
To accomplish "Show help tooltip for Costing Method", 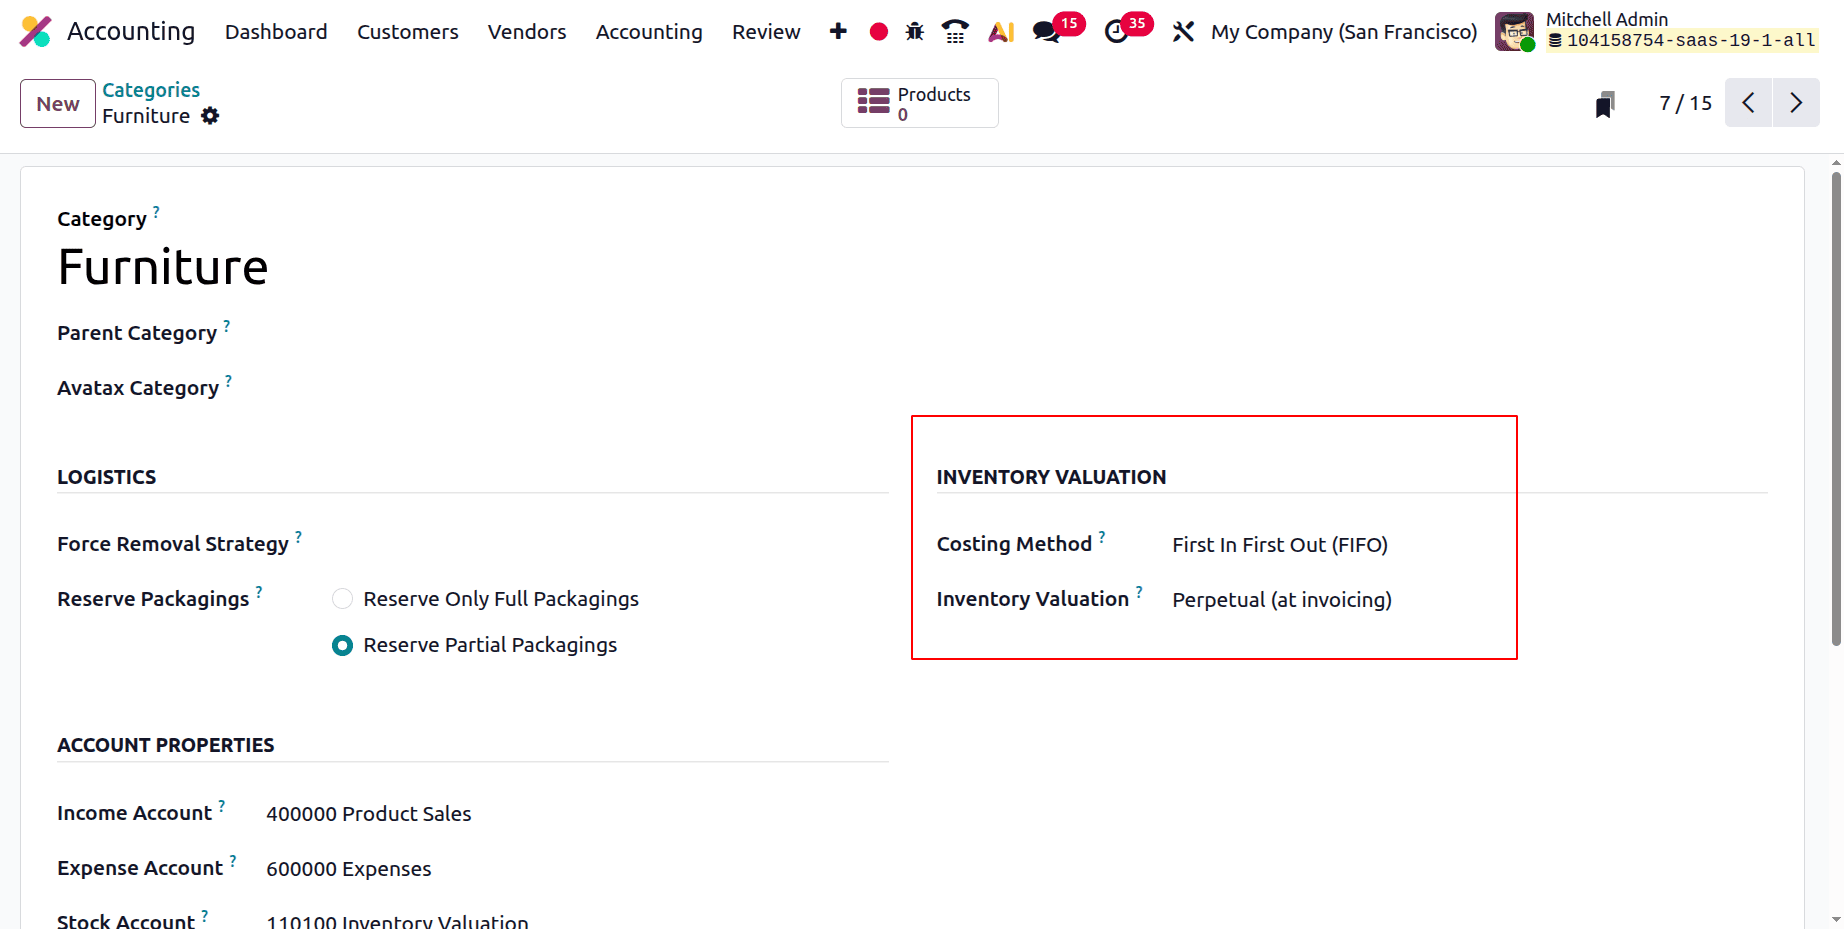I will coord(1102,536).
